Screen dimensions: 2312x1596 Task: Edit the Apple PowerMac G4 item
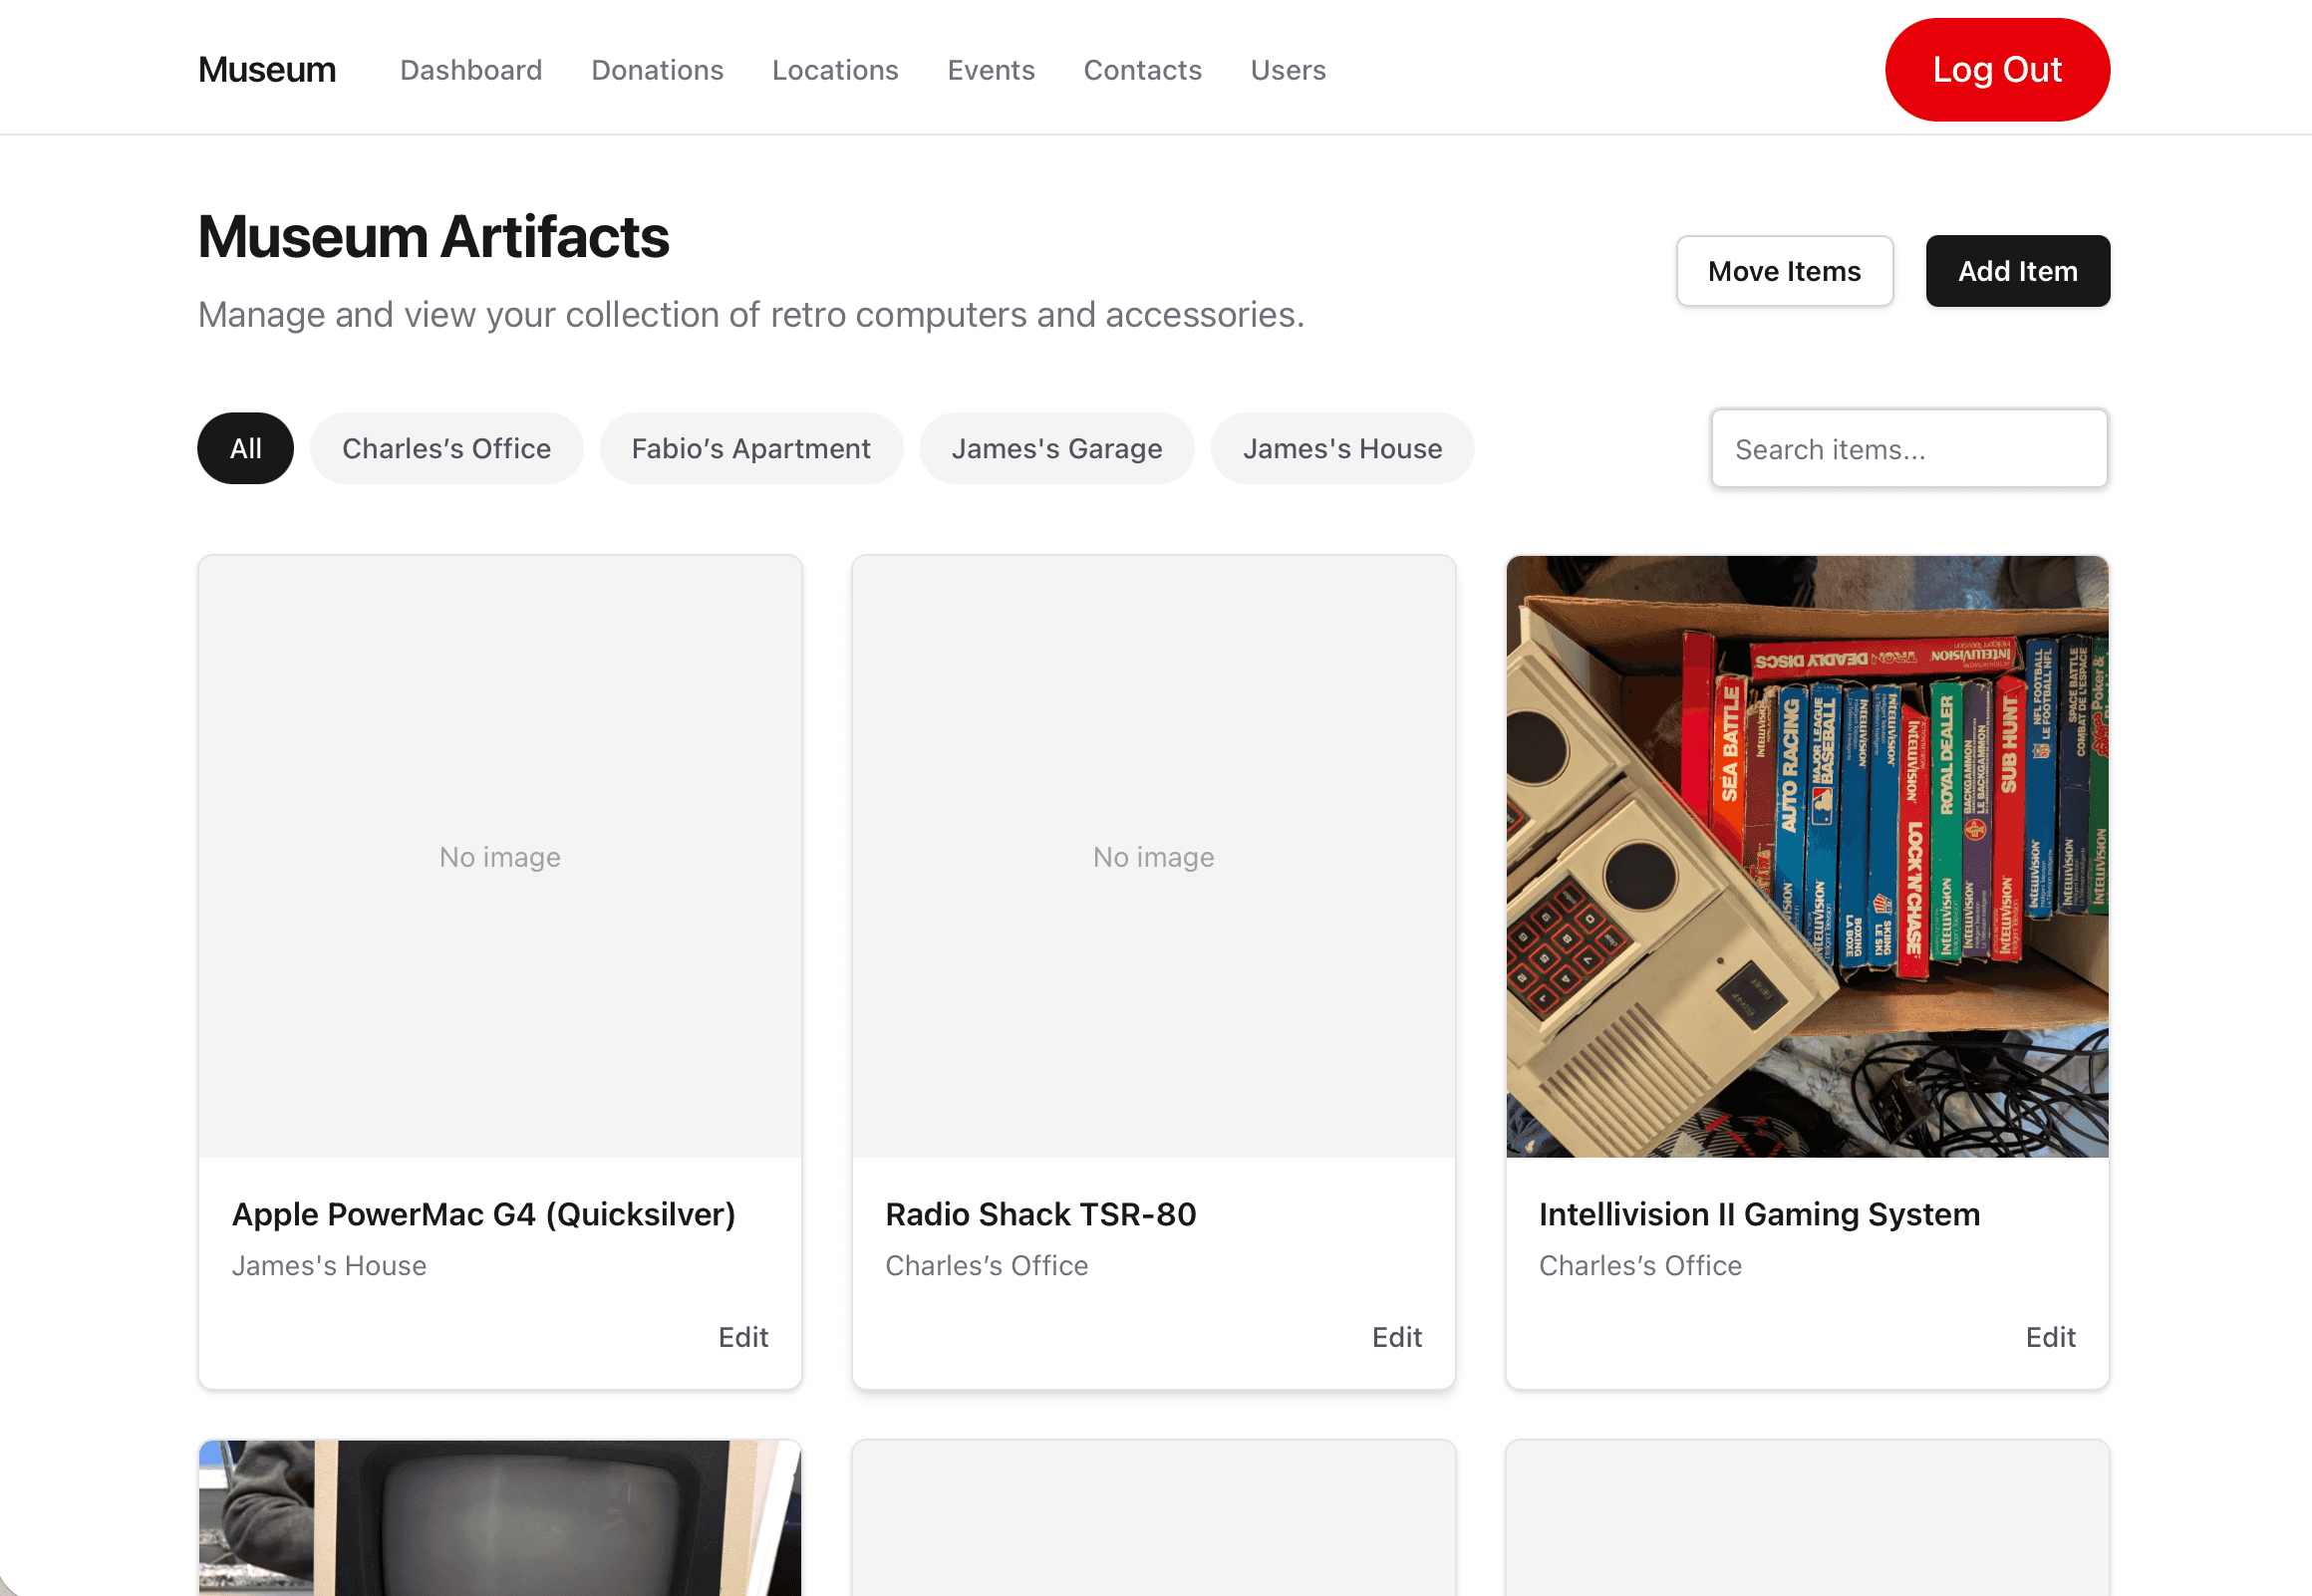click(742, 1336)
